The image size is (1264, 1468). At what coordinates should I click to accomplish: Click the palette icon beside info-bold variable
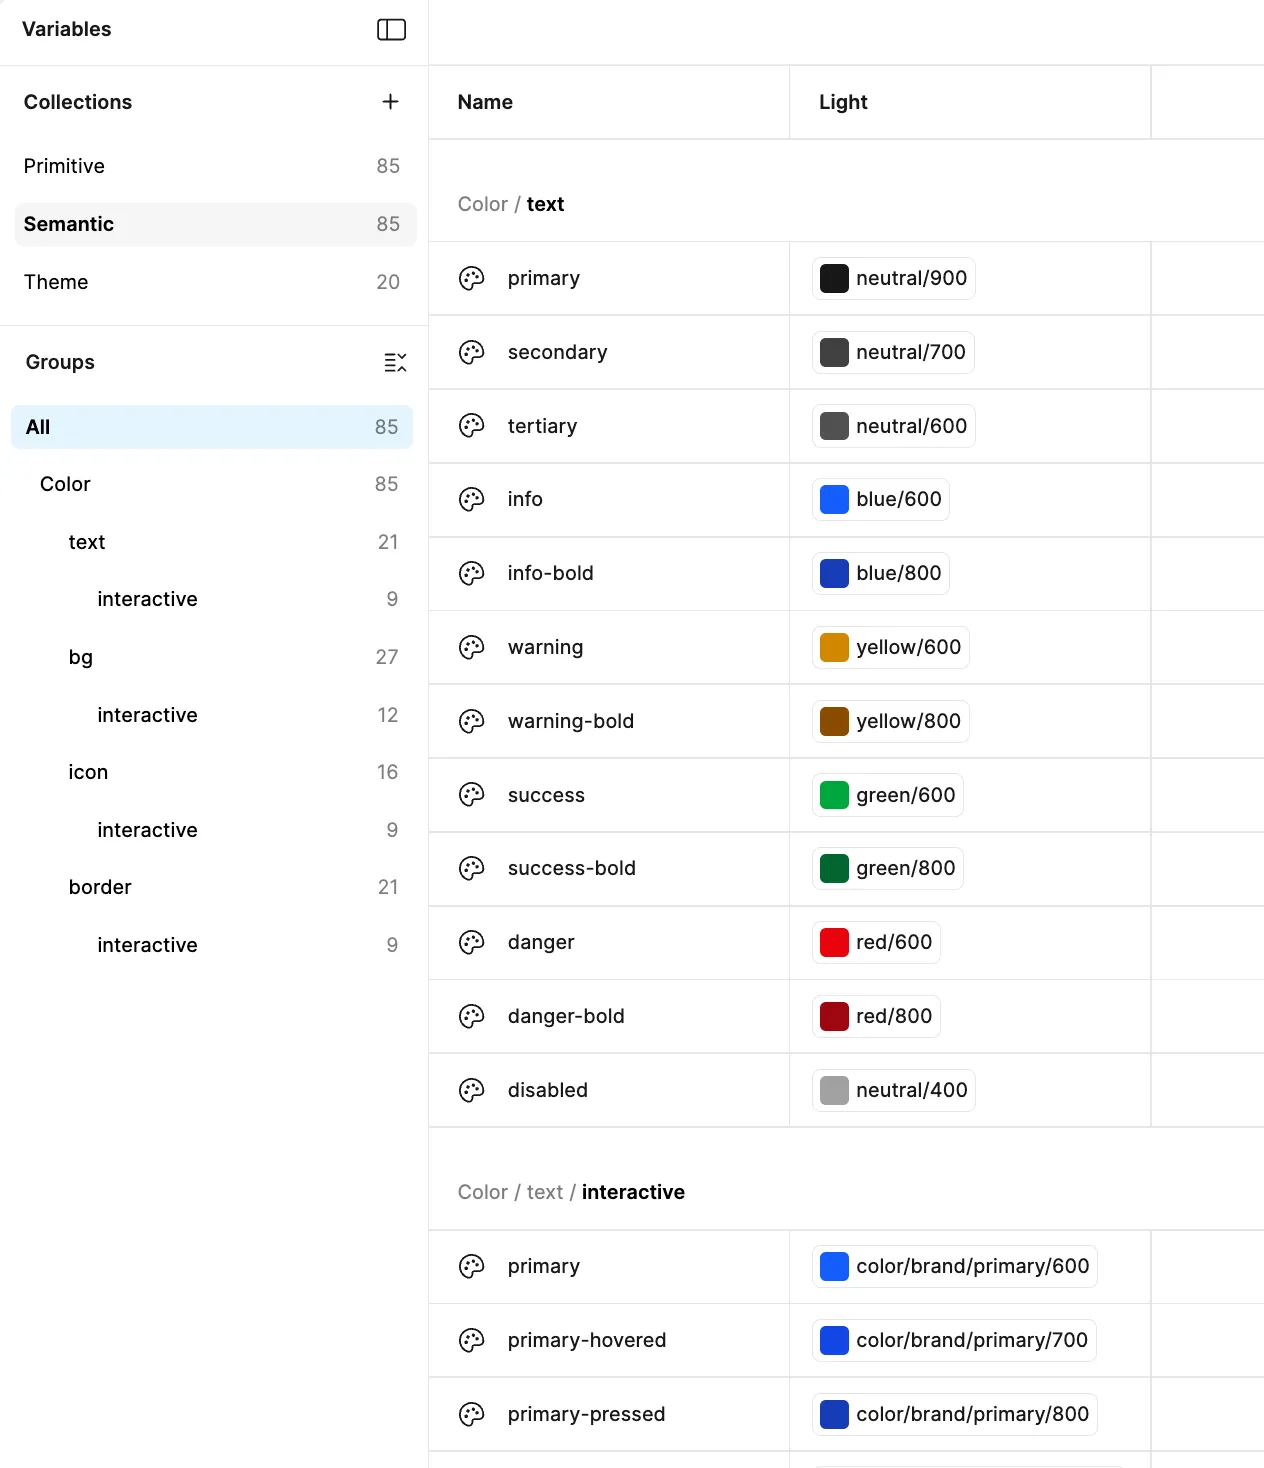[x=471, y=573]
